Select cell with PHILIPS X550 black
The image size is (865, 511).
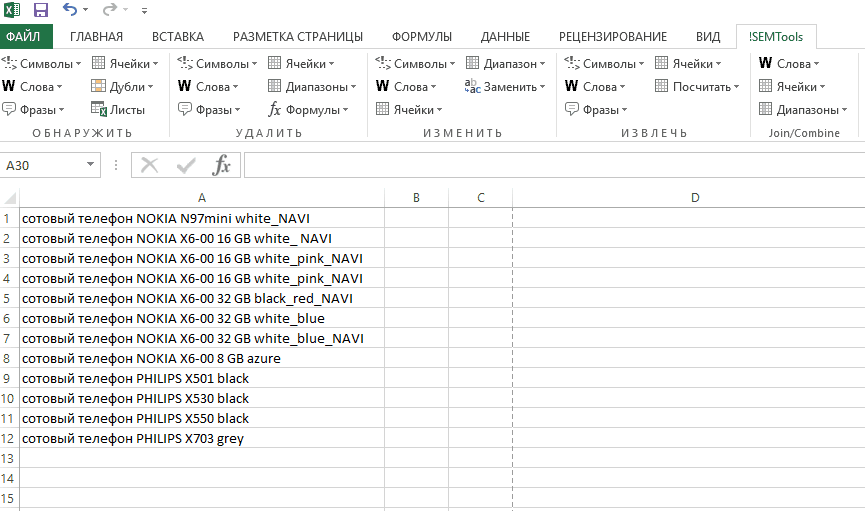click(x=202, y=418)
